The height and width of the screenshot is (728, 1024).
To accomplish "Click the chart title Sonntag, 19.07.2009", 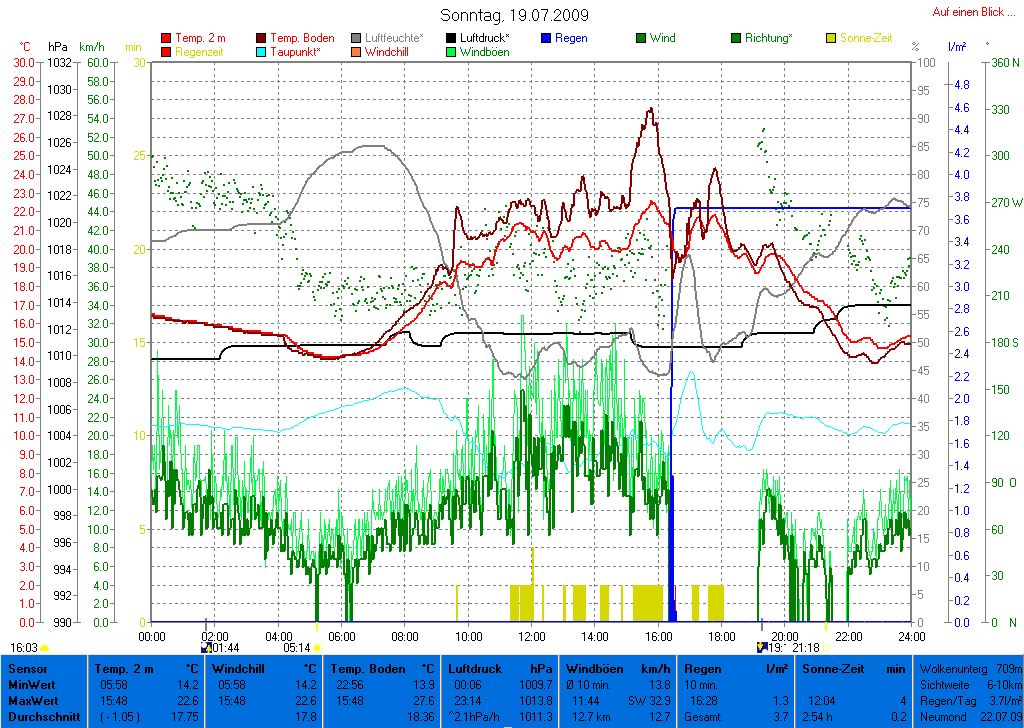I will pos(514,16).
